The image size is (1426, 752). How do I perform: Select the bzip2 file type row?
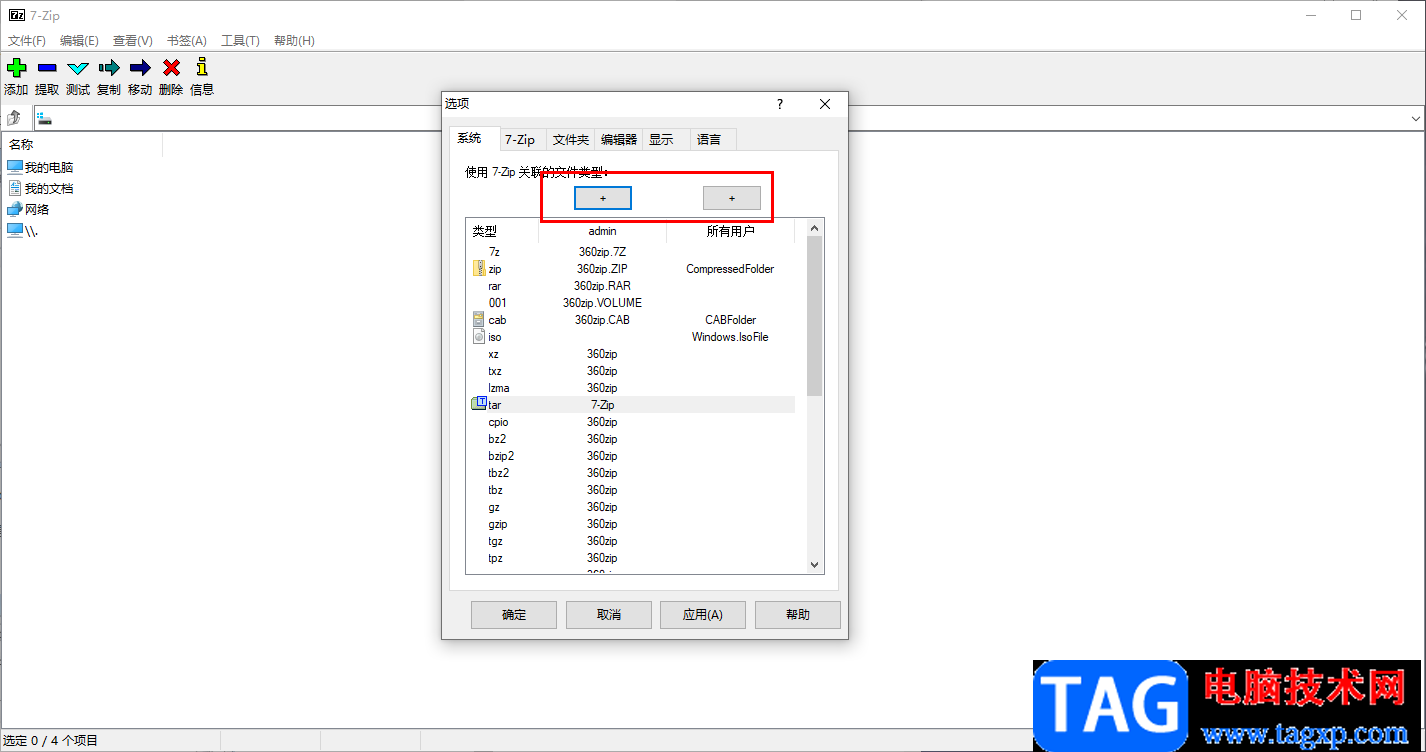click(x=632, y=456)
